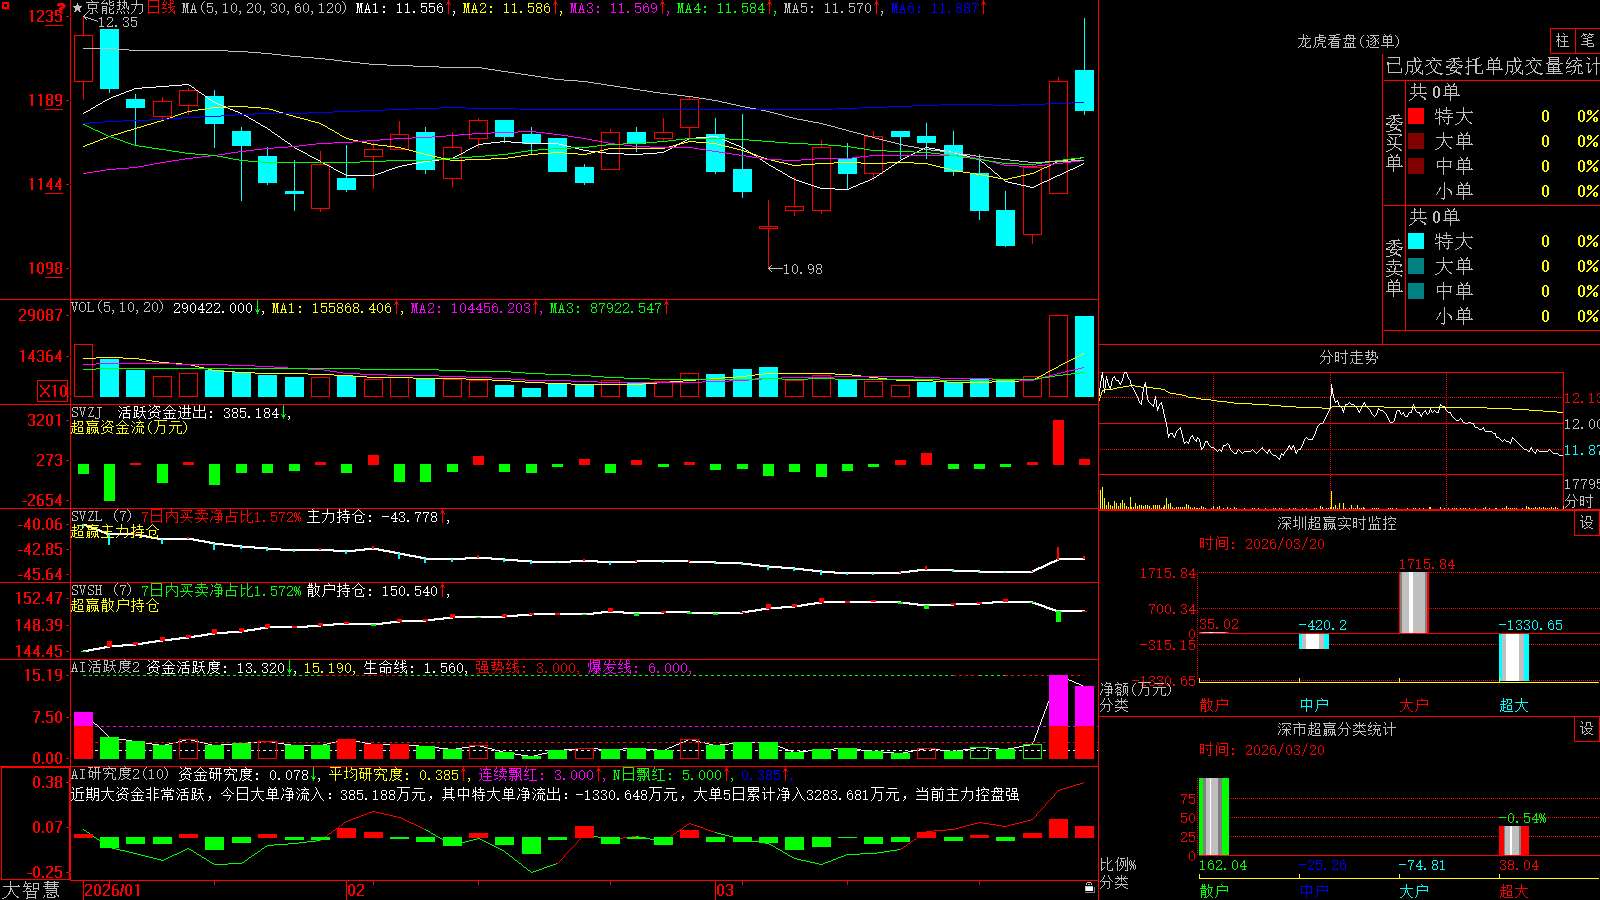Click the 分时走势 panel title
Screen dimensions: 1600x900
point(1348,357)
